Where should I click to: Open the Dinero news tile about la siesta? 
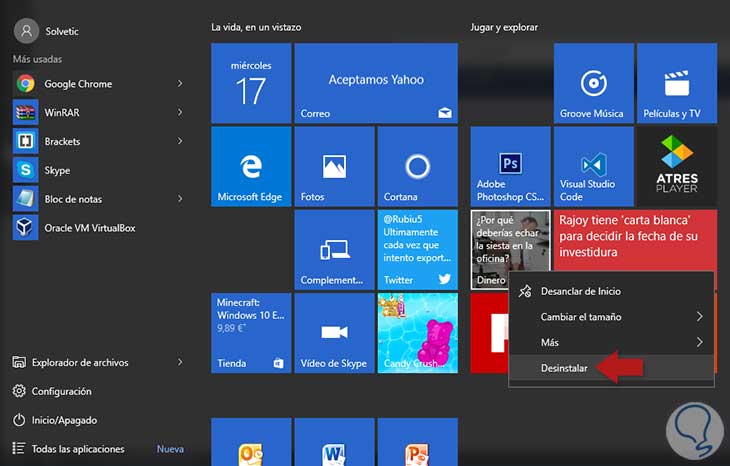point(510,250)
